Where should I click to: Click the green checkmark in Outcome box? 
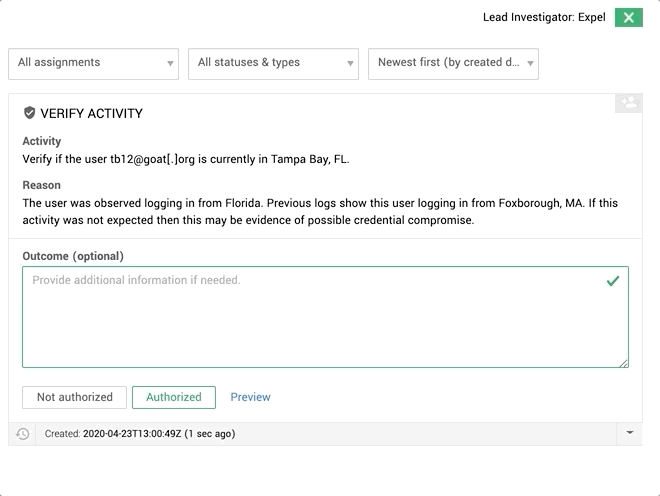(613, 281)
